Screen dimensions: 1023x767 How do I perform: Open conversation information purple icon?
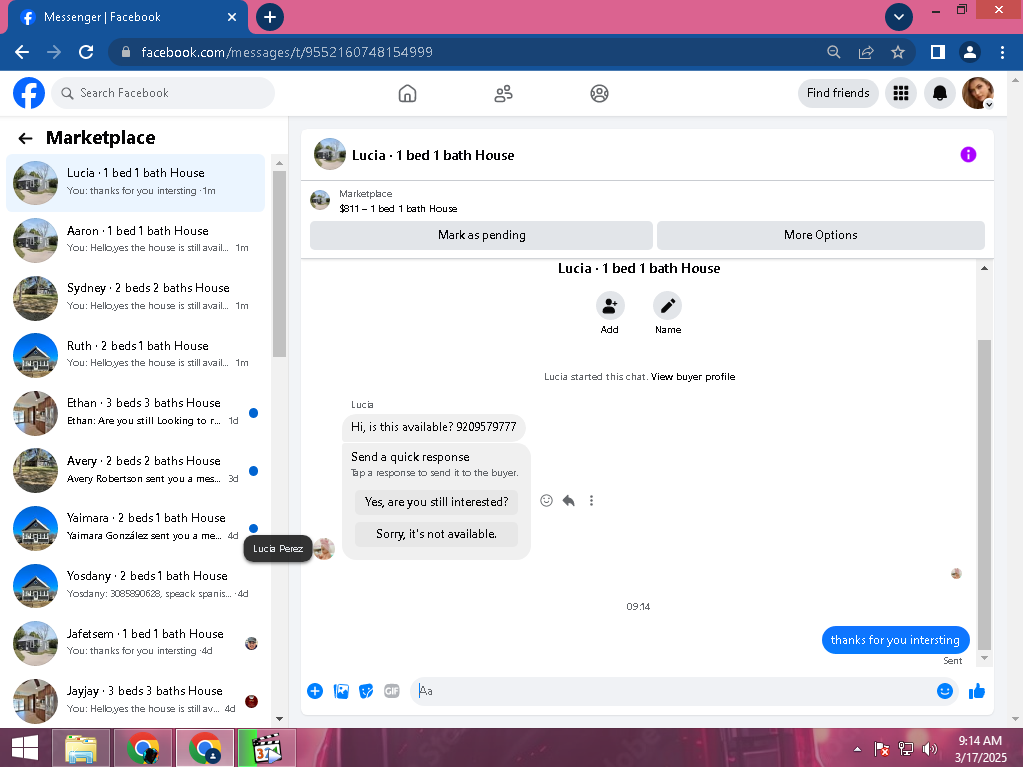(968, 155)
